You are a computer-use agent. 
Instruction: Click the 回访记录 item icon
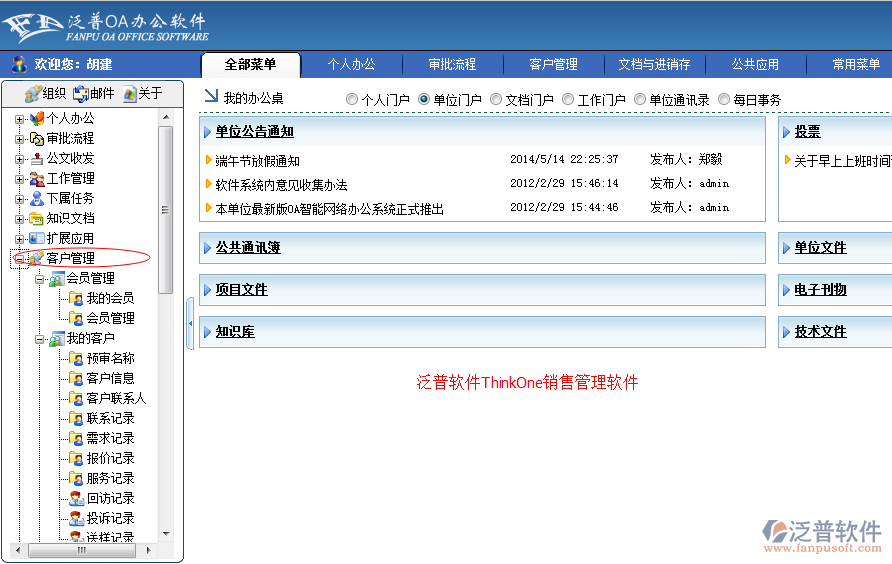pyautogui.click(x=76, y=499)
